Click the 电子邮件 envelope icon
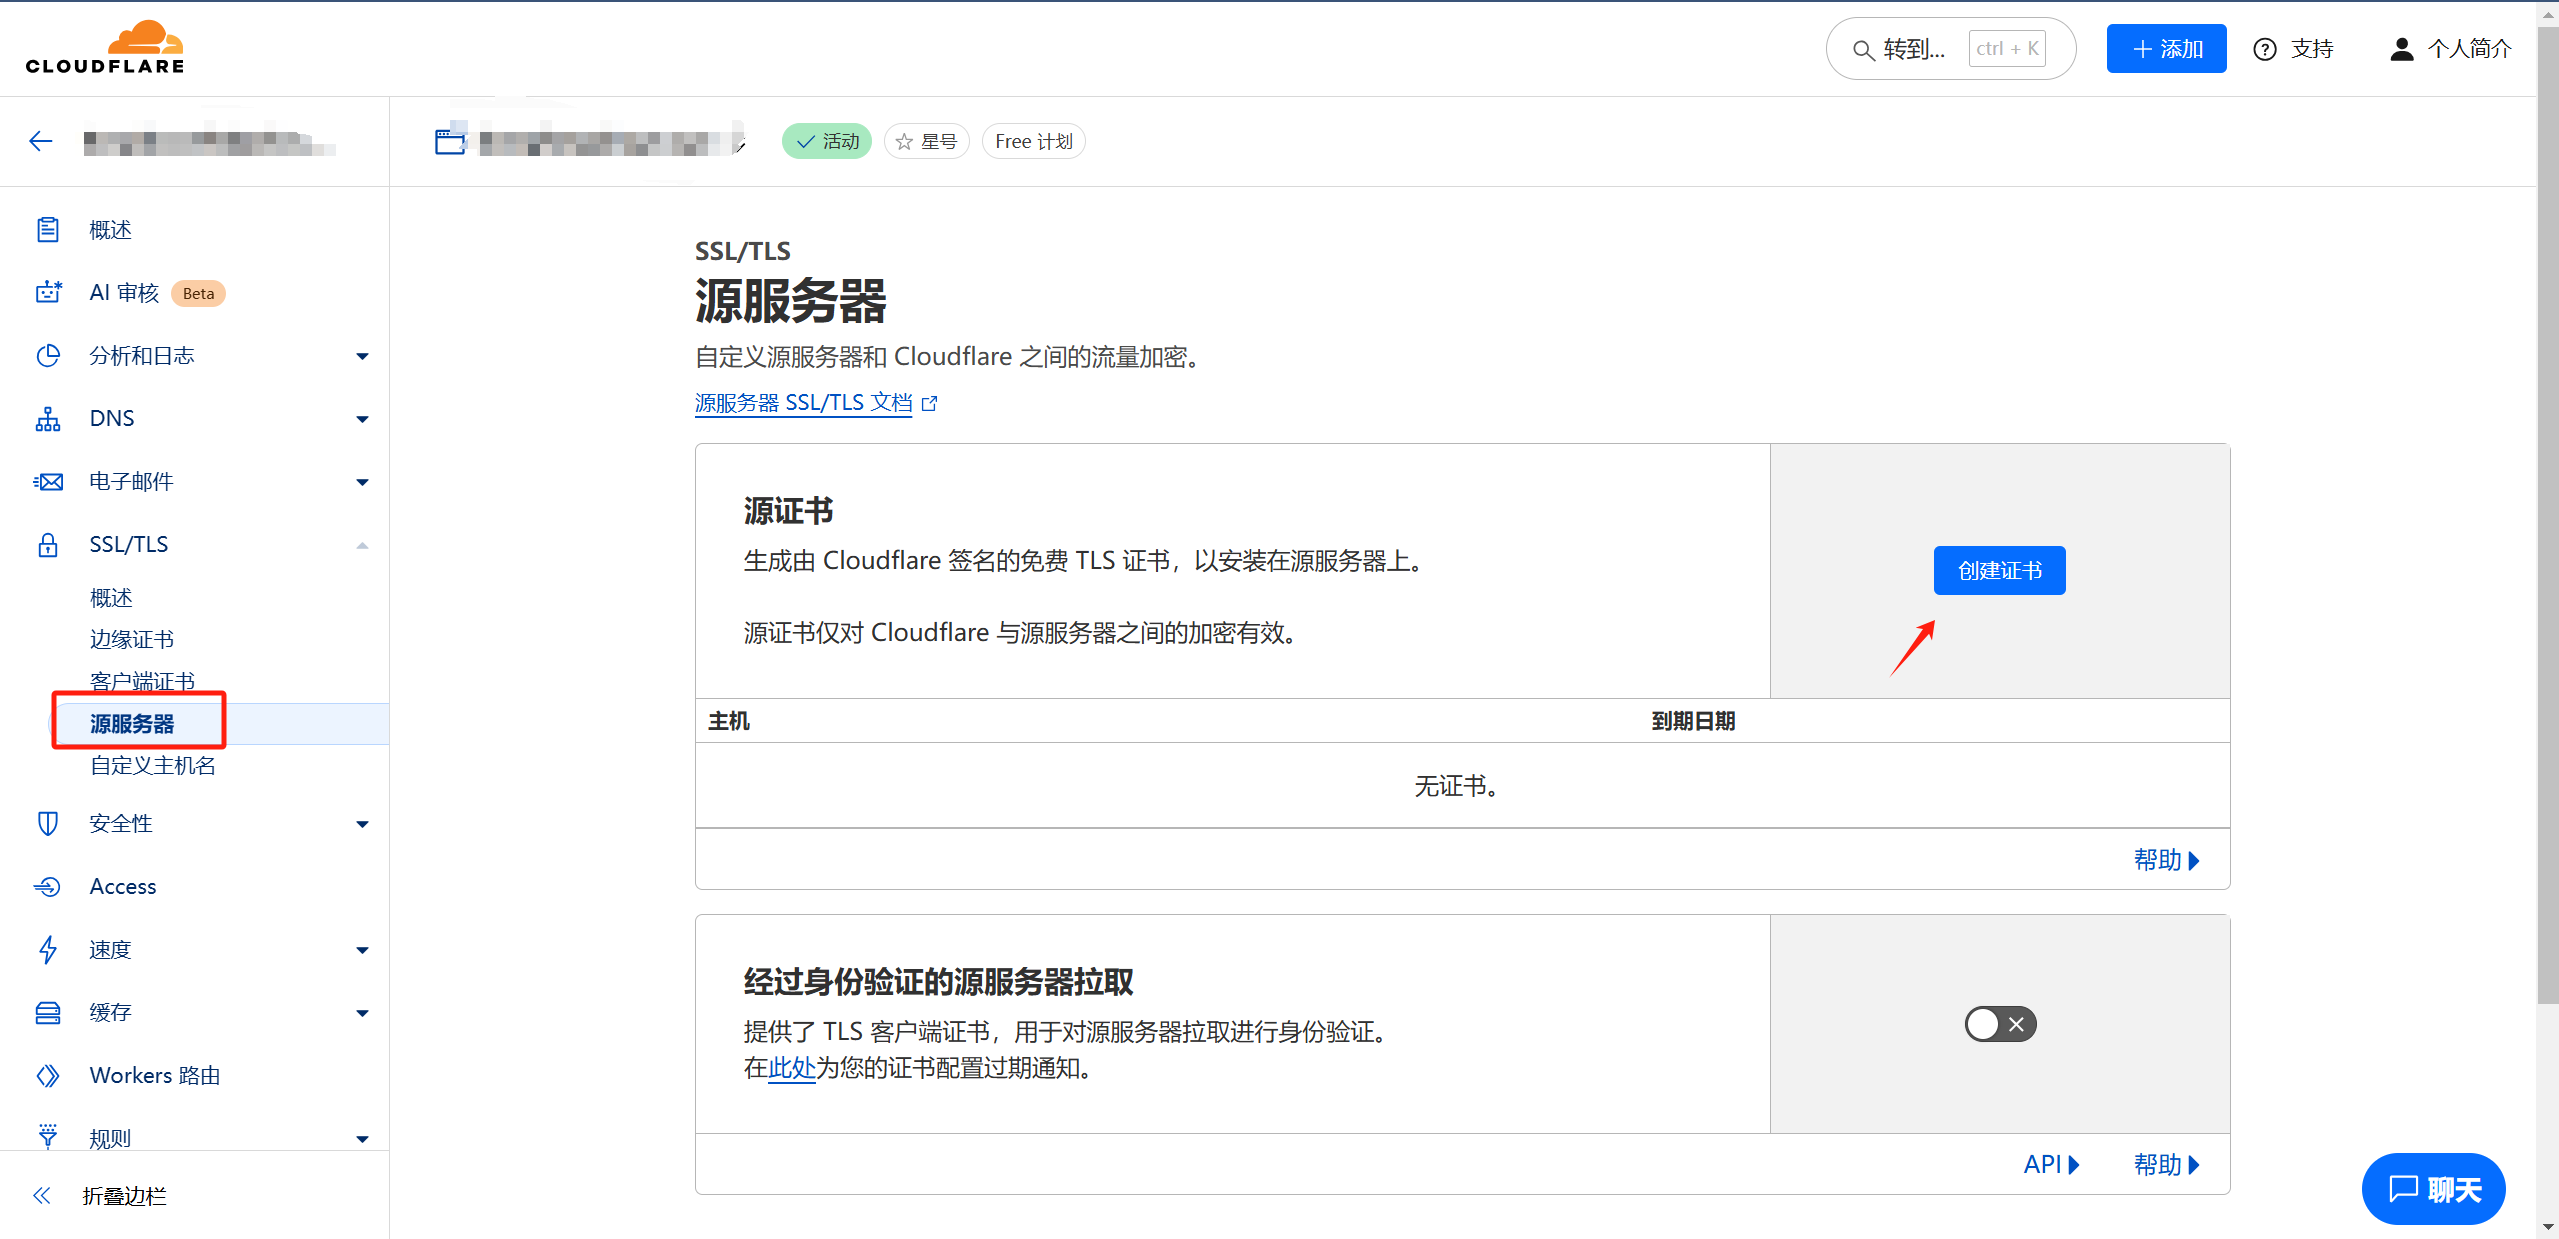 click(48, 482)
